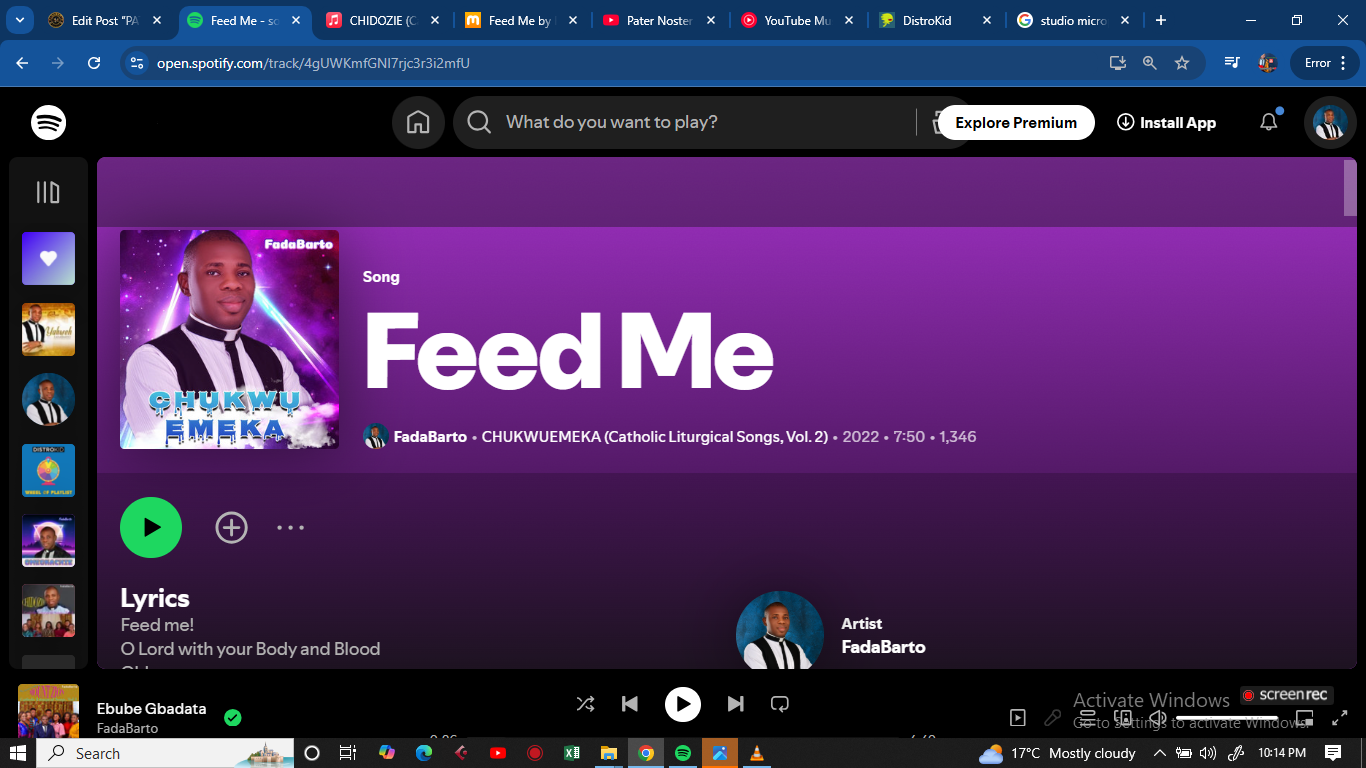Image resolution: width=1366 pixels, height=768 pixels.
Task: Click the Explore Premium button
Action: tap(1016, 122)
